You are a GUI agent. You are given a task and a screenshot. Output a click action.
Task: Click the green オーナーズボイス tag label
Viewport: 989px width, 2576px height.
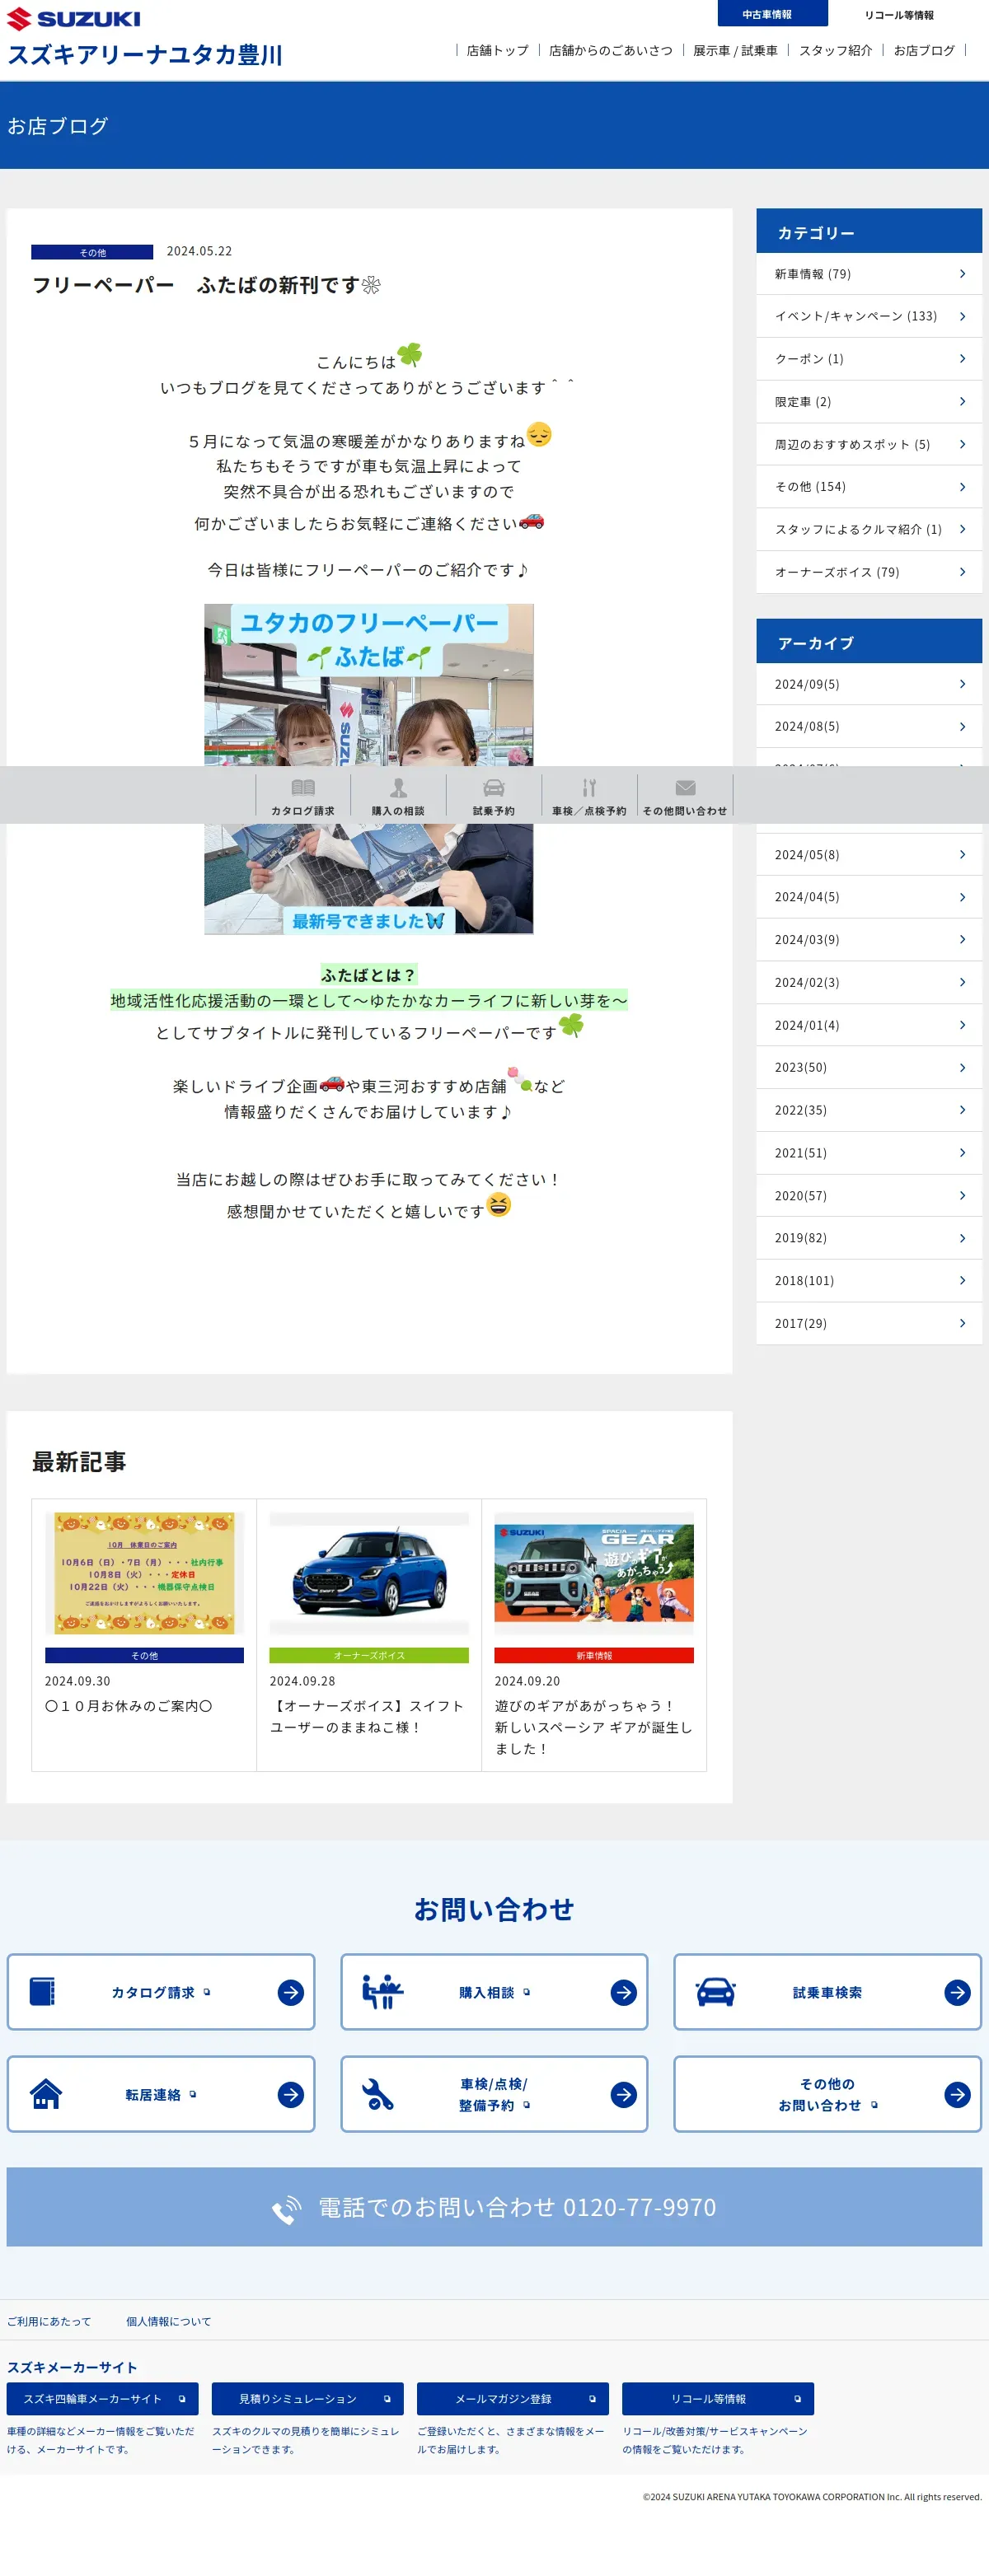coord(369,1656)
